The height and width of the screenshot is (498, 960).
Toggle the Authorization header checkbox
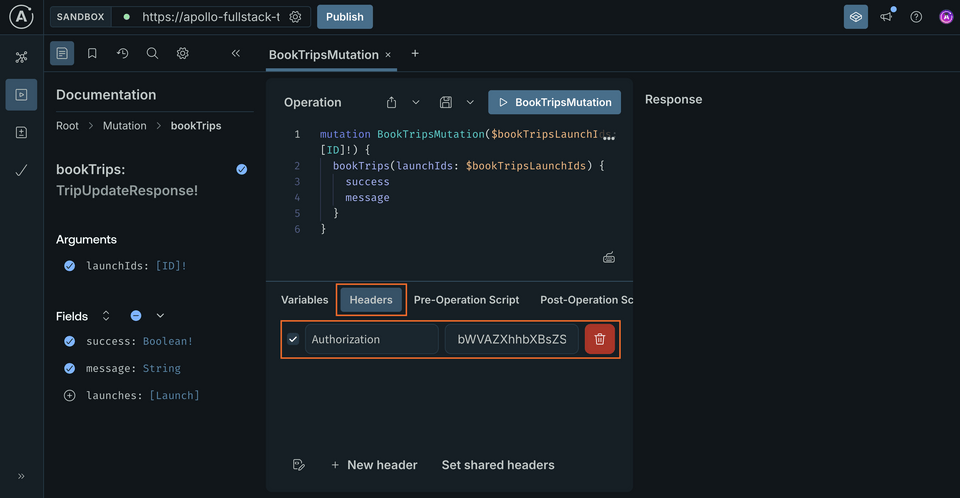point(293,339)
